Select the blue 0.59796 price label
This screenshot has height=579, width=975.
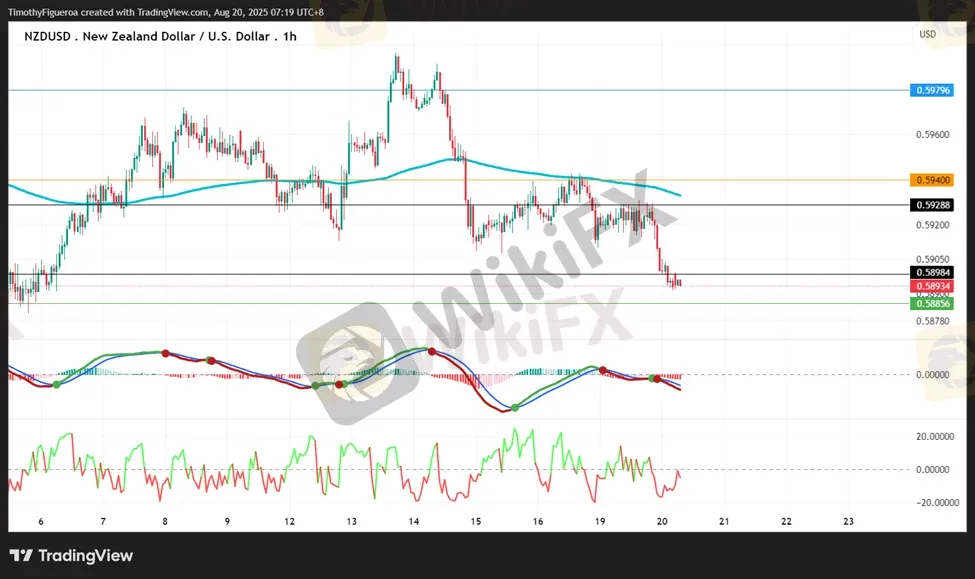tap(931, 90)
